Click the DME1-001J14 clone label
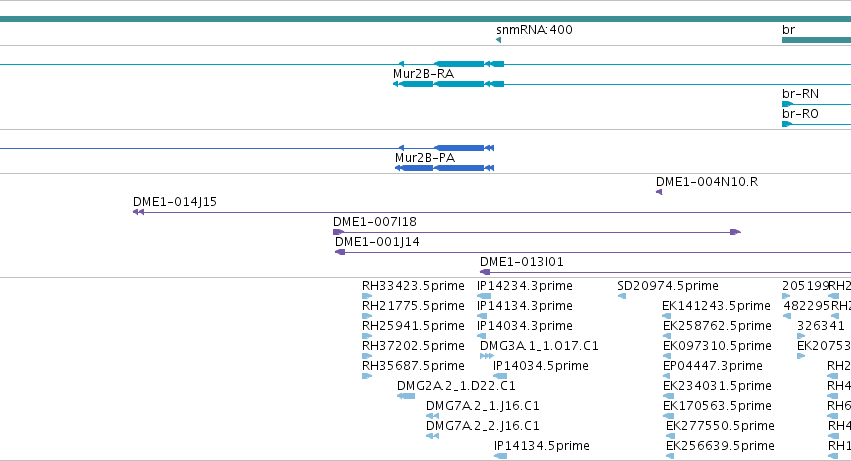851x461 pixels. coord(377,242)
